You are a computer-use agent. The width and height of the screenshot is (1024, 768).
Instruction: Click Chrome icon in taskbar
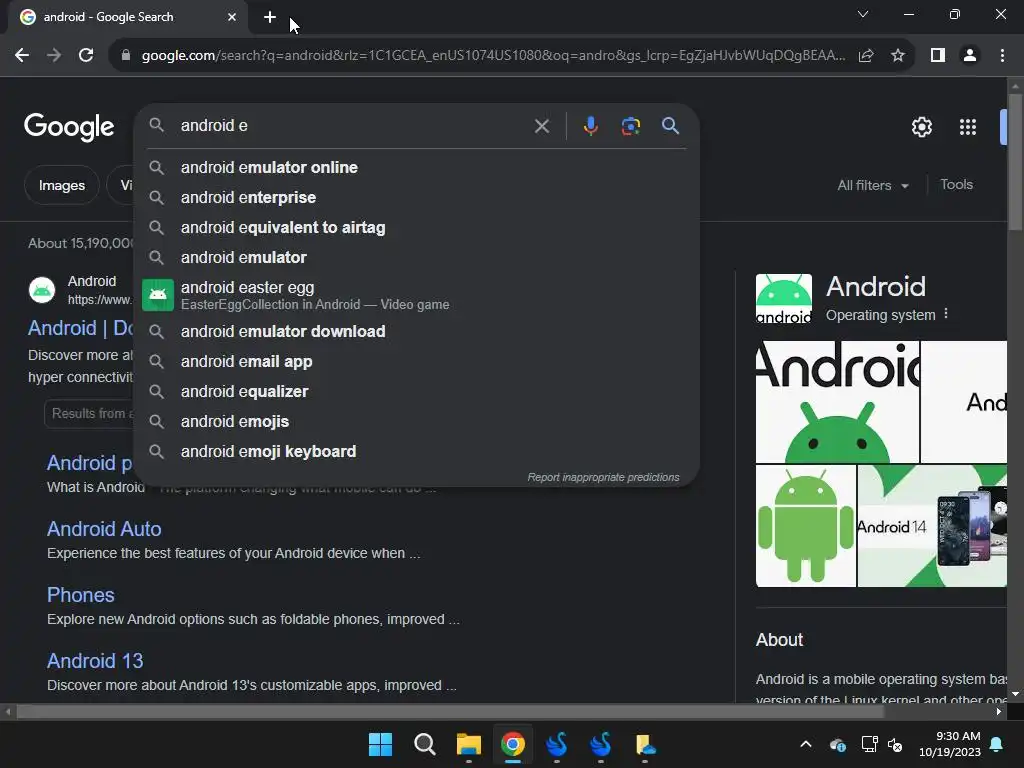513,744
